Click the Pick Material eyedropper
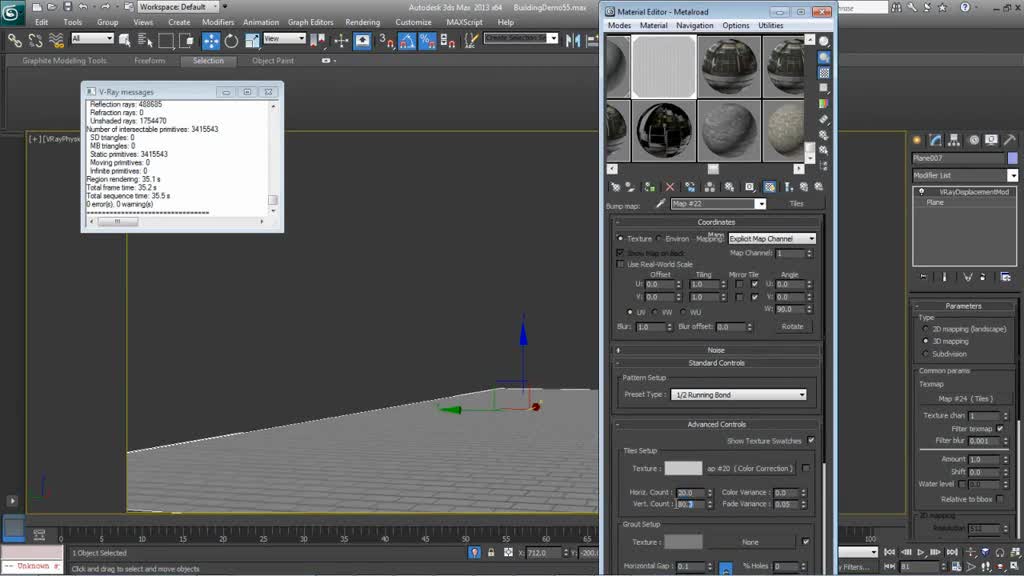Image resolution: width=1024 pixels, height=576 pixels. (x=660, y=204)
